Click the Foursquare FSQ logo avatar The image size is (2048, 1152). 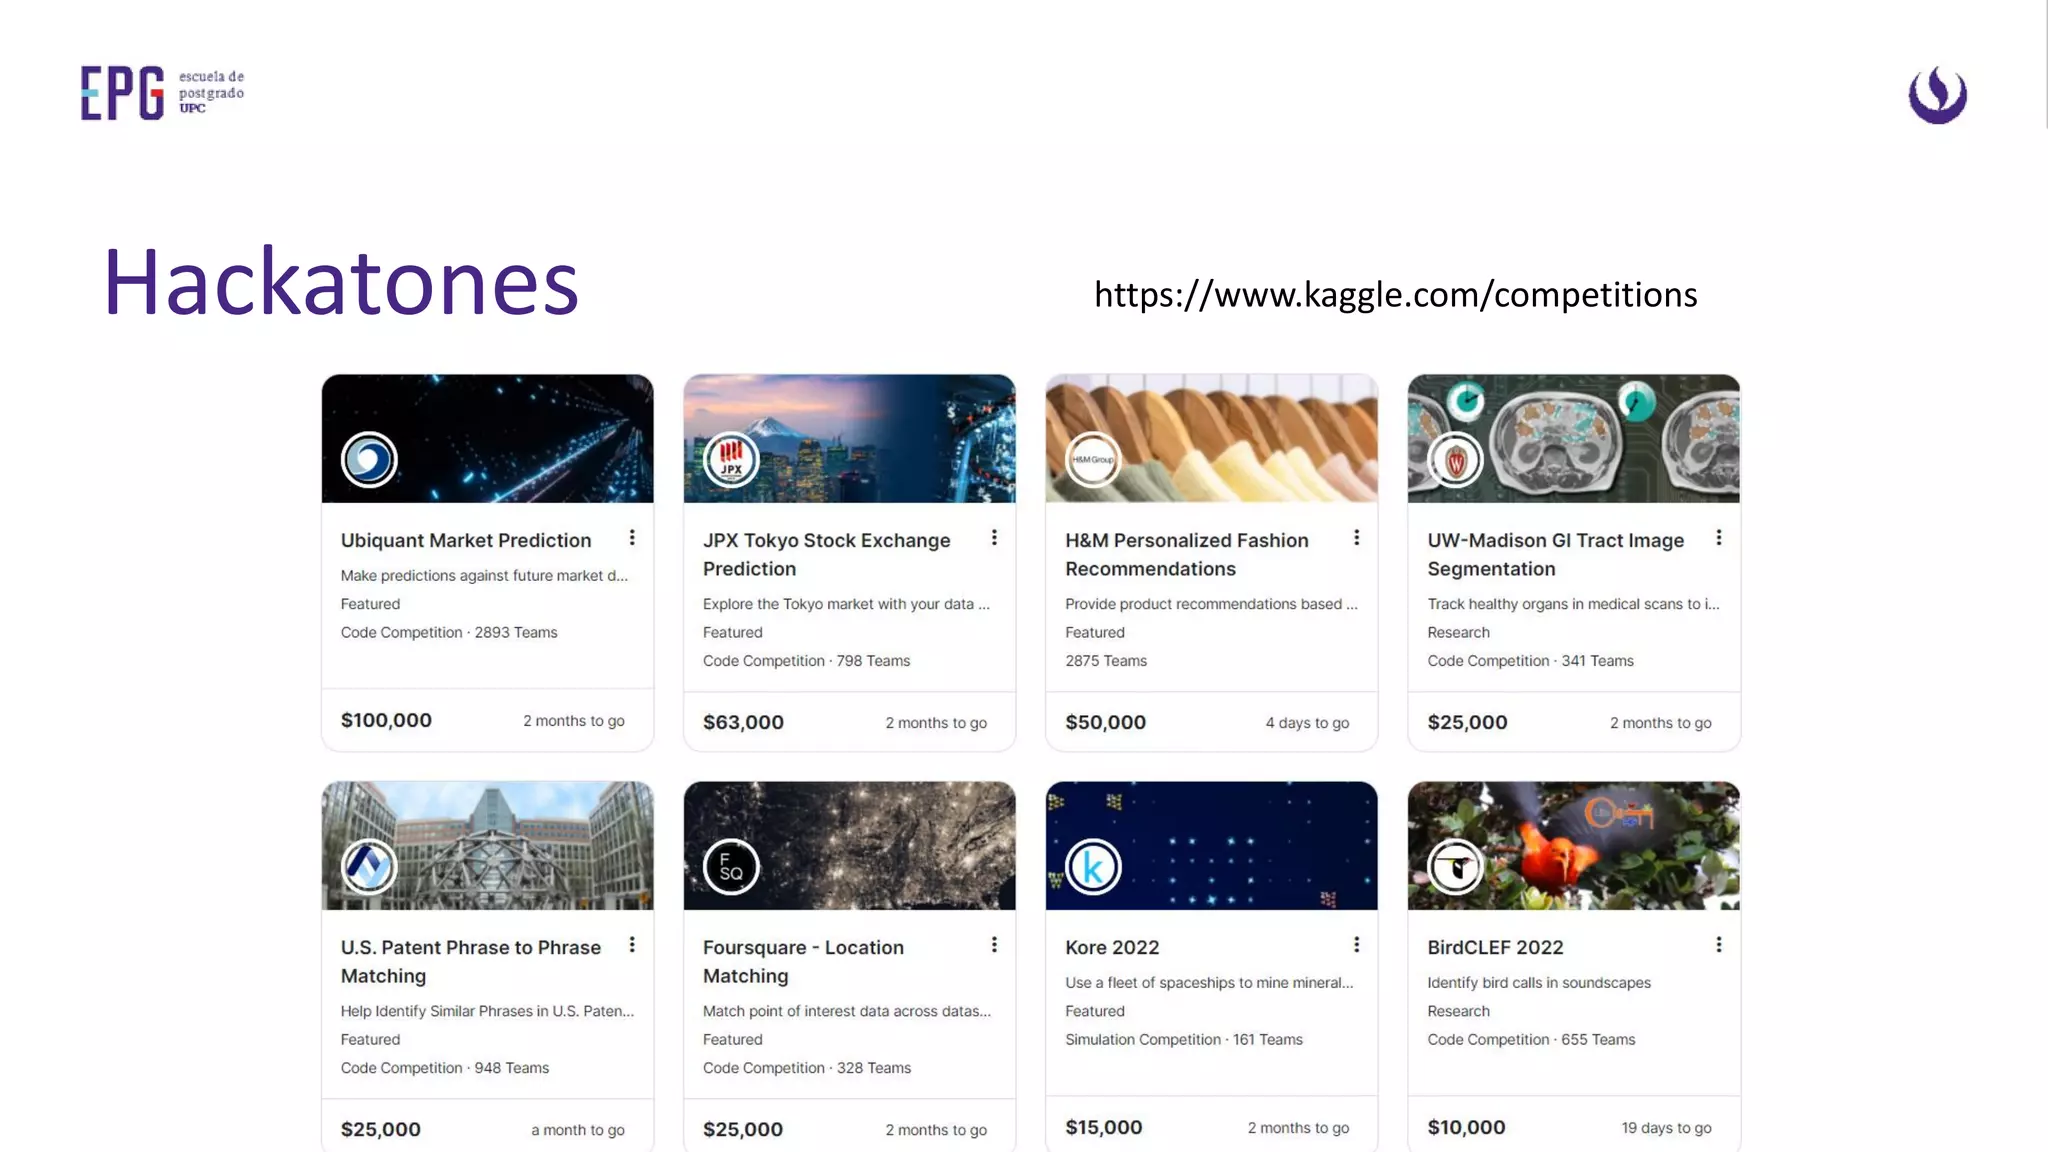(x=731, y=867)
